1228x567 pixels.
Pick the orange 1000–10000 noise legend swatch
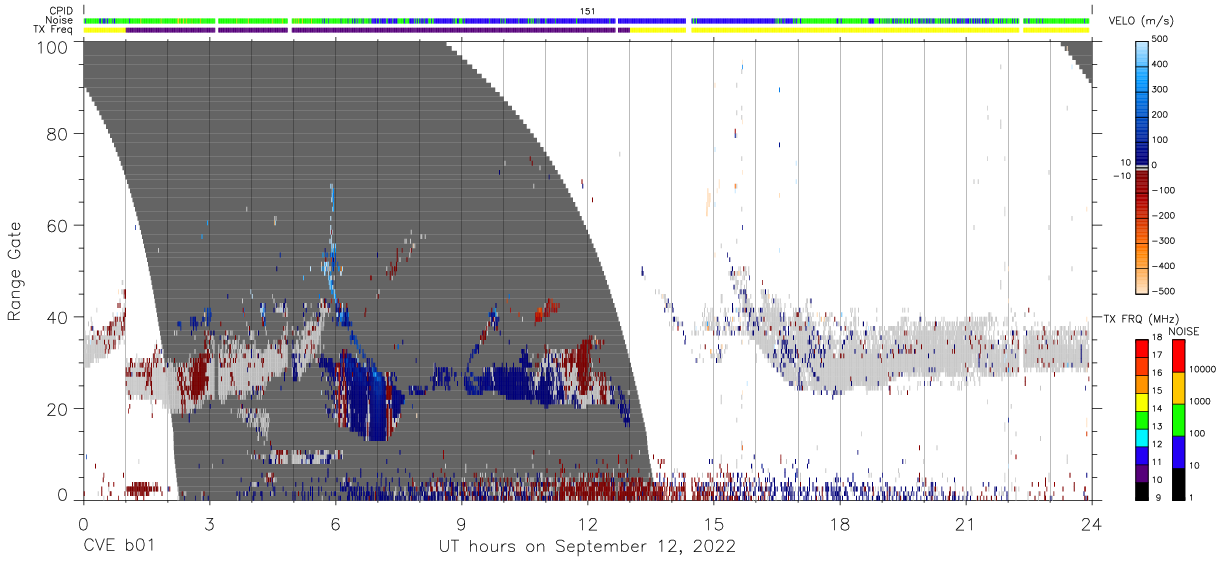1178,387
